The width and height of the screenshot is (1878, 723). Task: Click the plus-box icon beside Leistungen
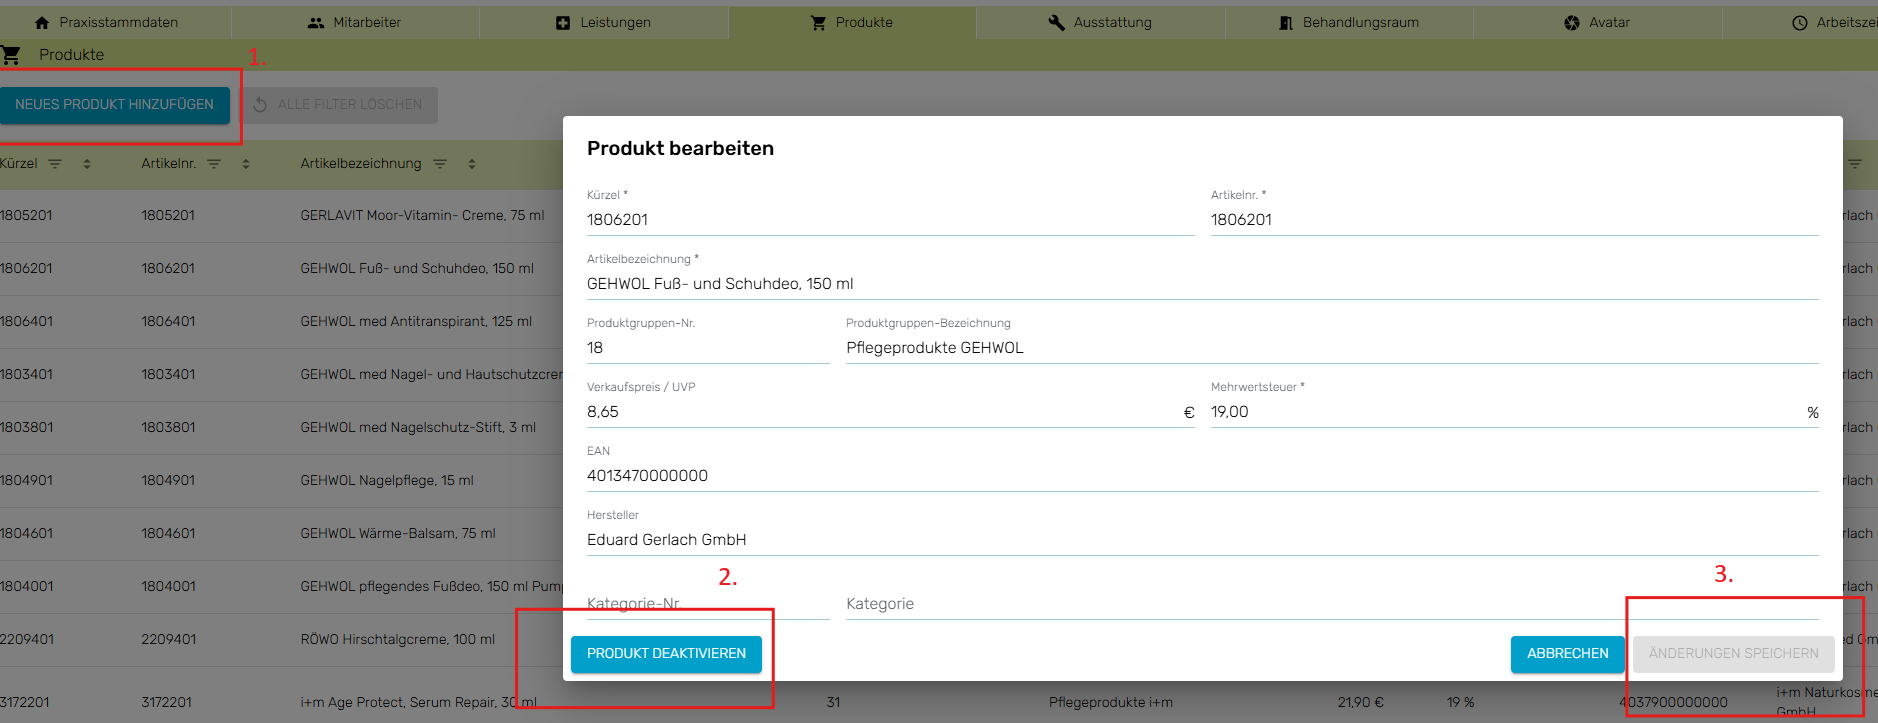563,22
